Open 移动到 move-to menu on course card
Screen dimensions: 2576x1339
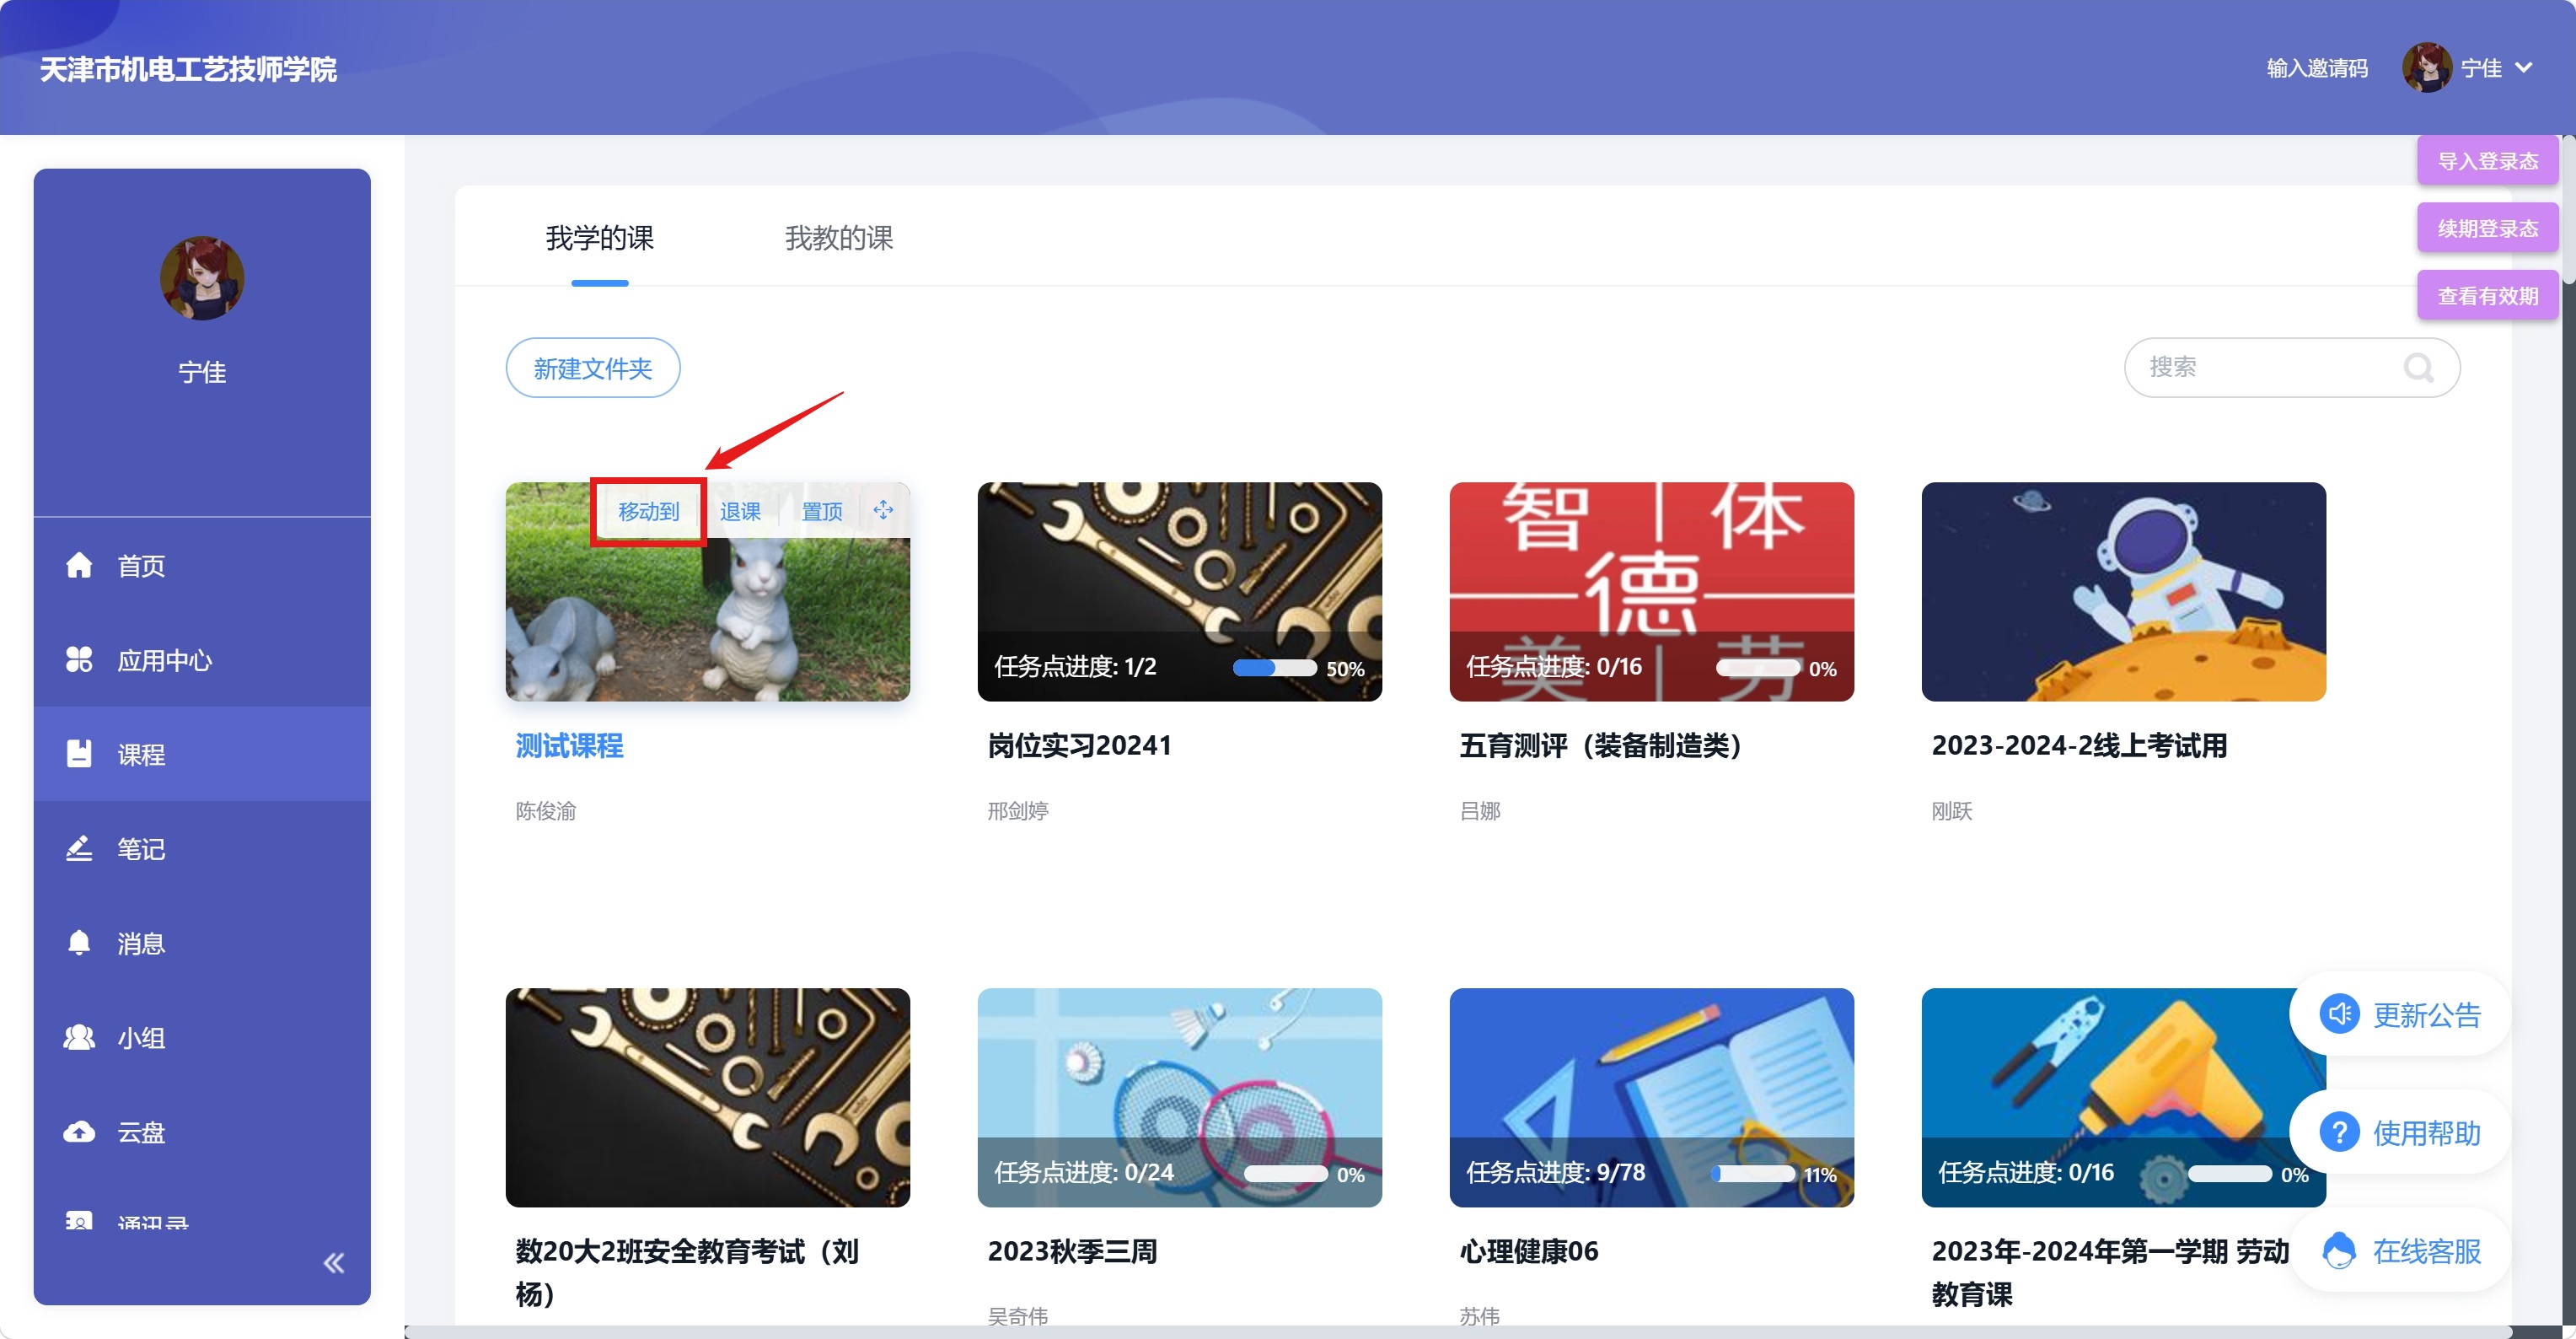pos(648,512)
